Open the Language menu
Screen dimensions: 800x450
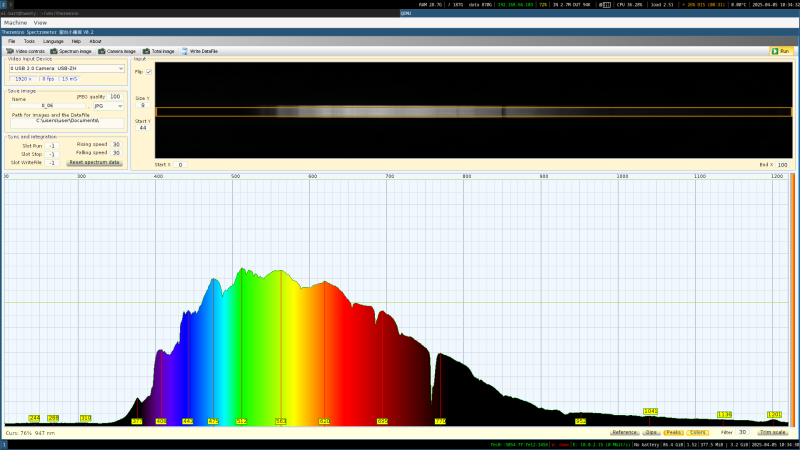[x=53, y=41]
